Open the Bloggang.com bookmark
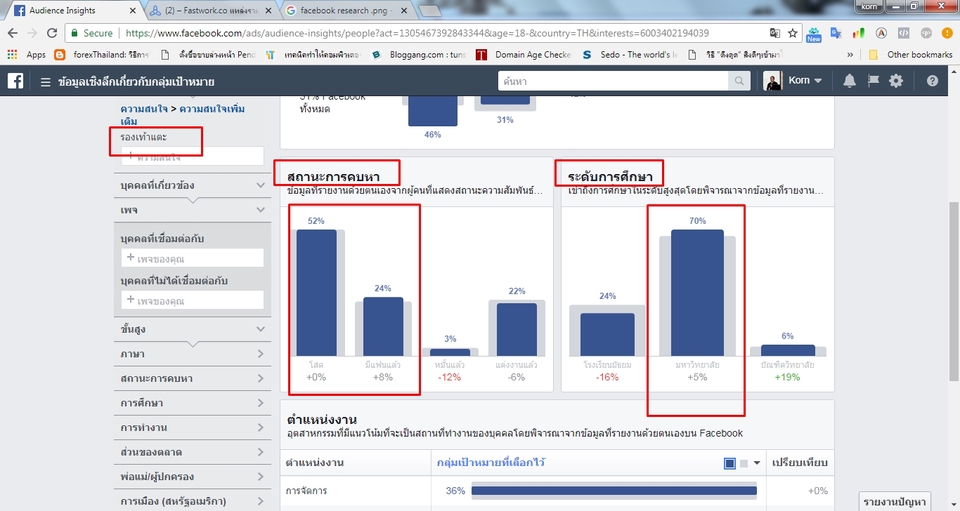Viewport: 960px width, 511px height. (419, 54)
